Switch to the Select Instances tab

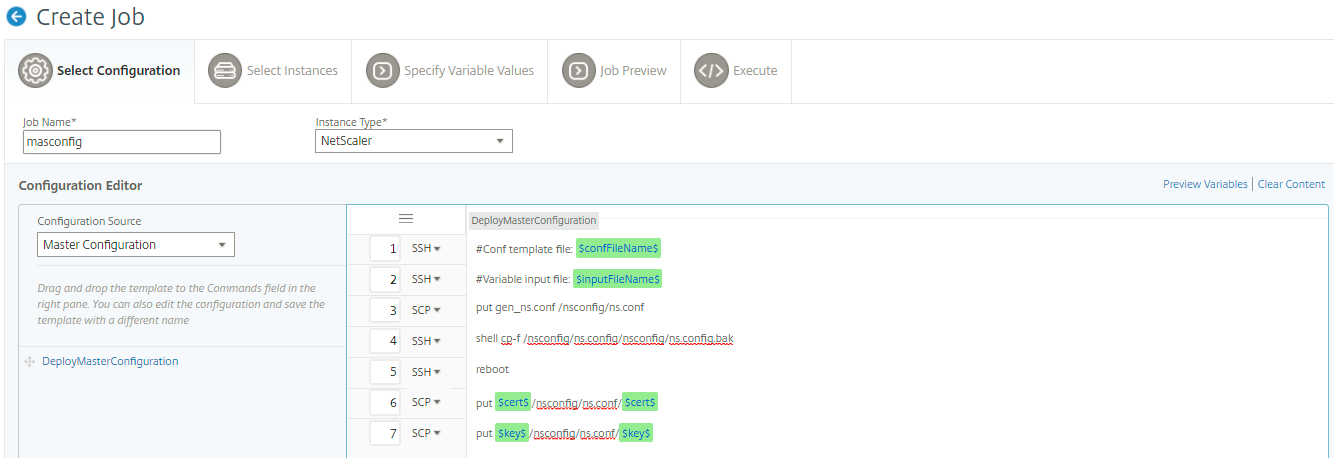[273, 71]
